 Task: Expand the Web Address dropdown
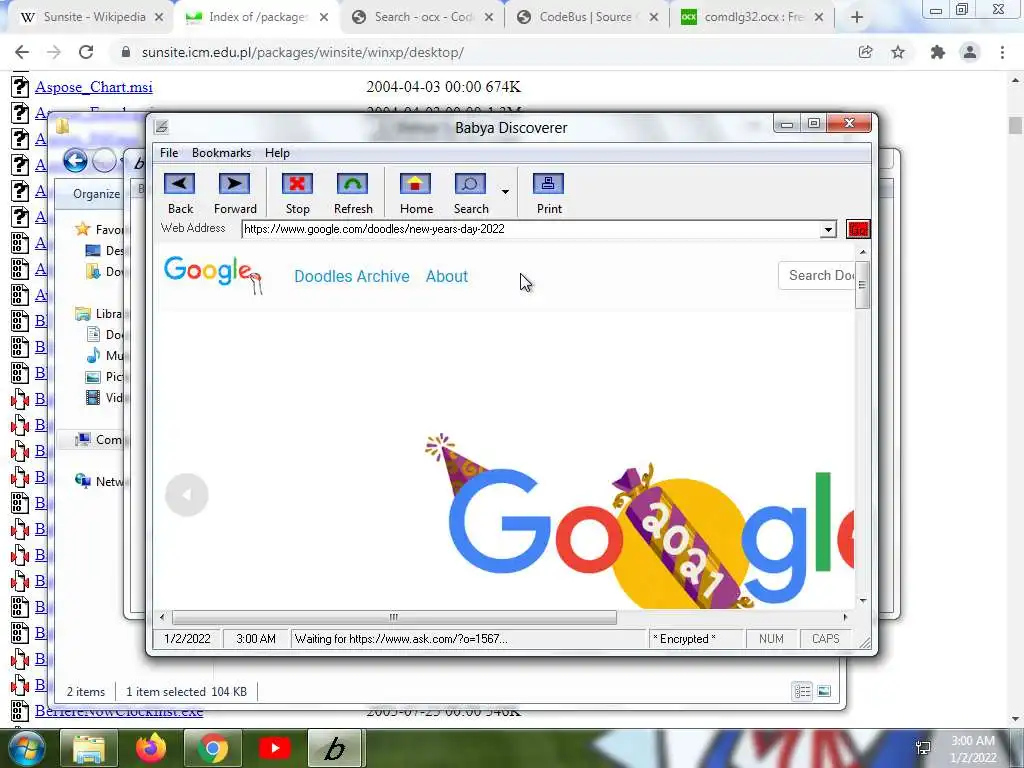828,229
